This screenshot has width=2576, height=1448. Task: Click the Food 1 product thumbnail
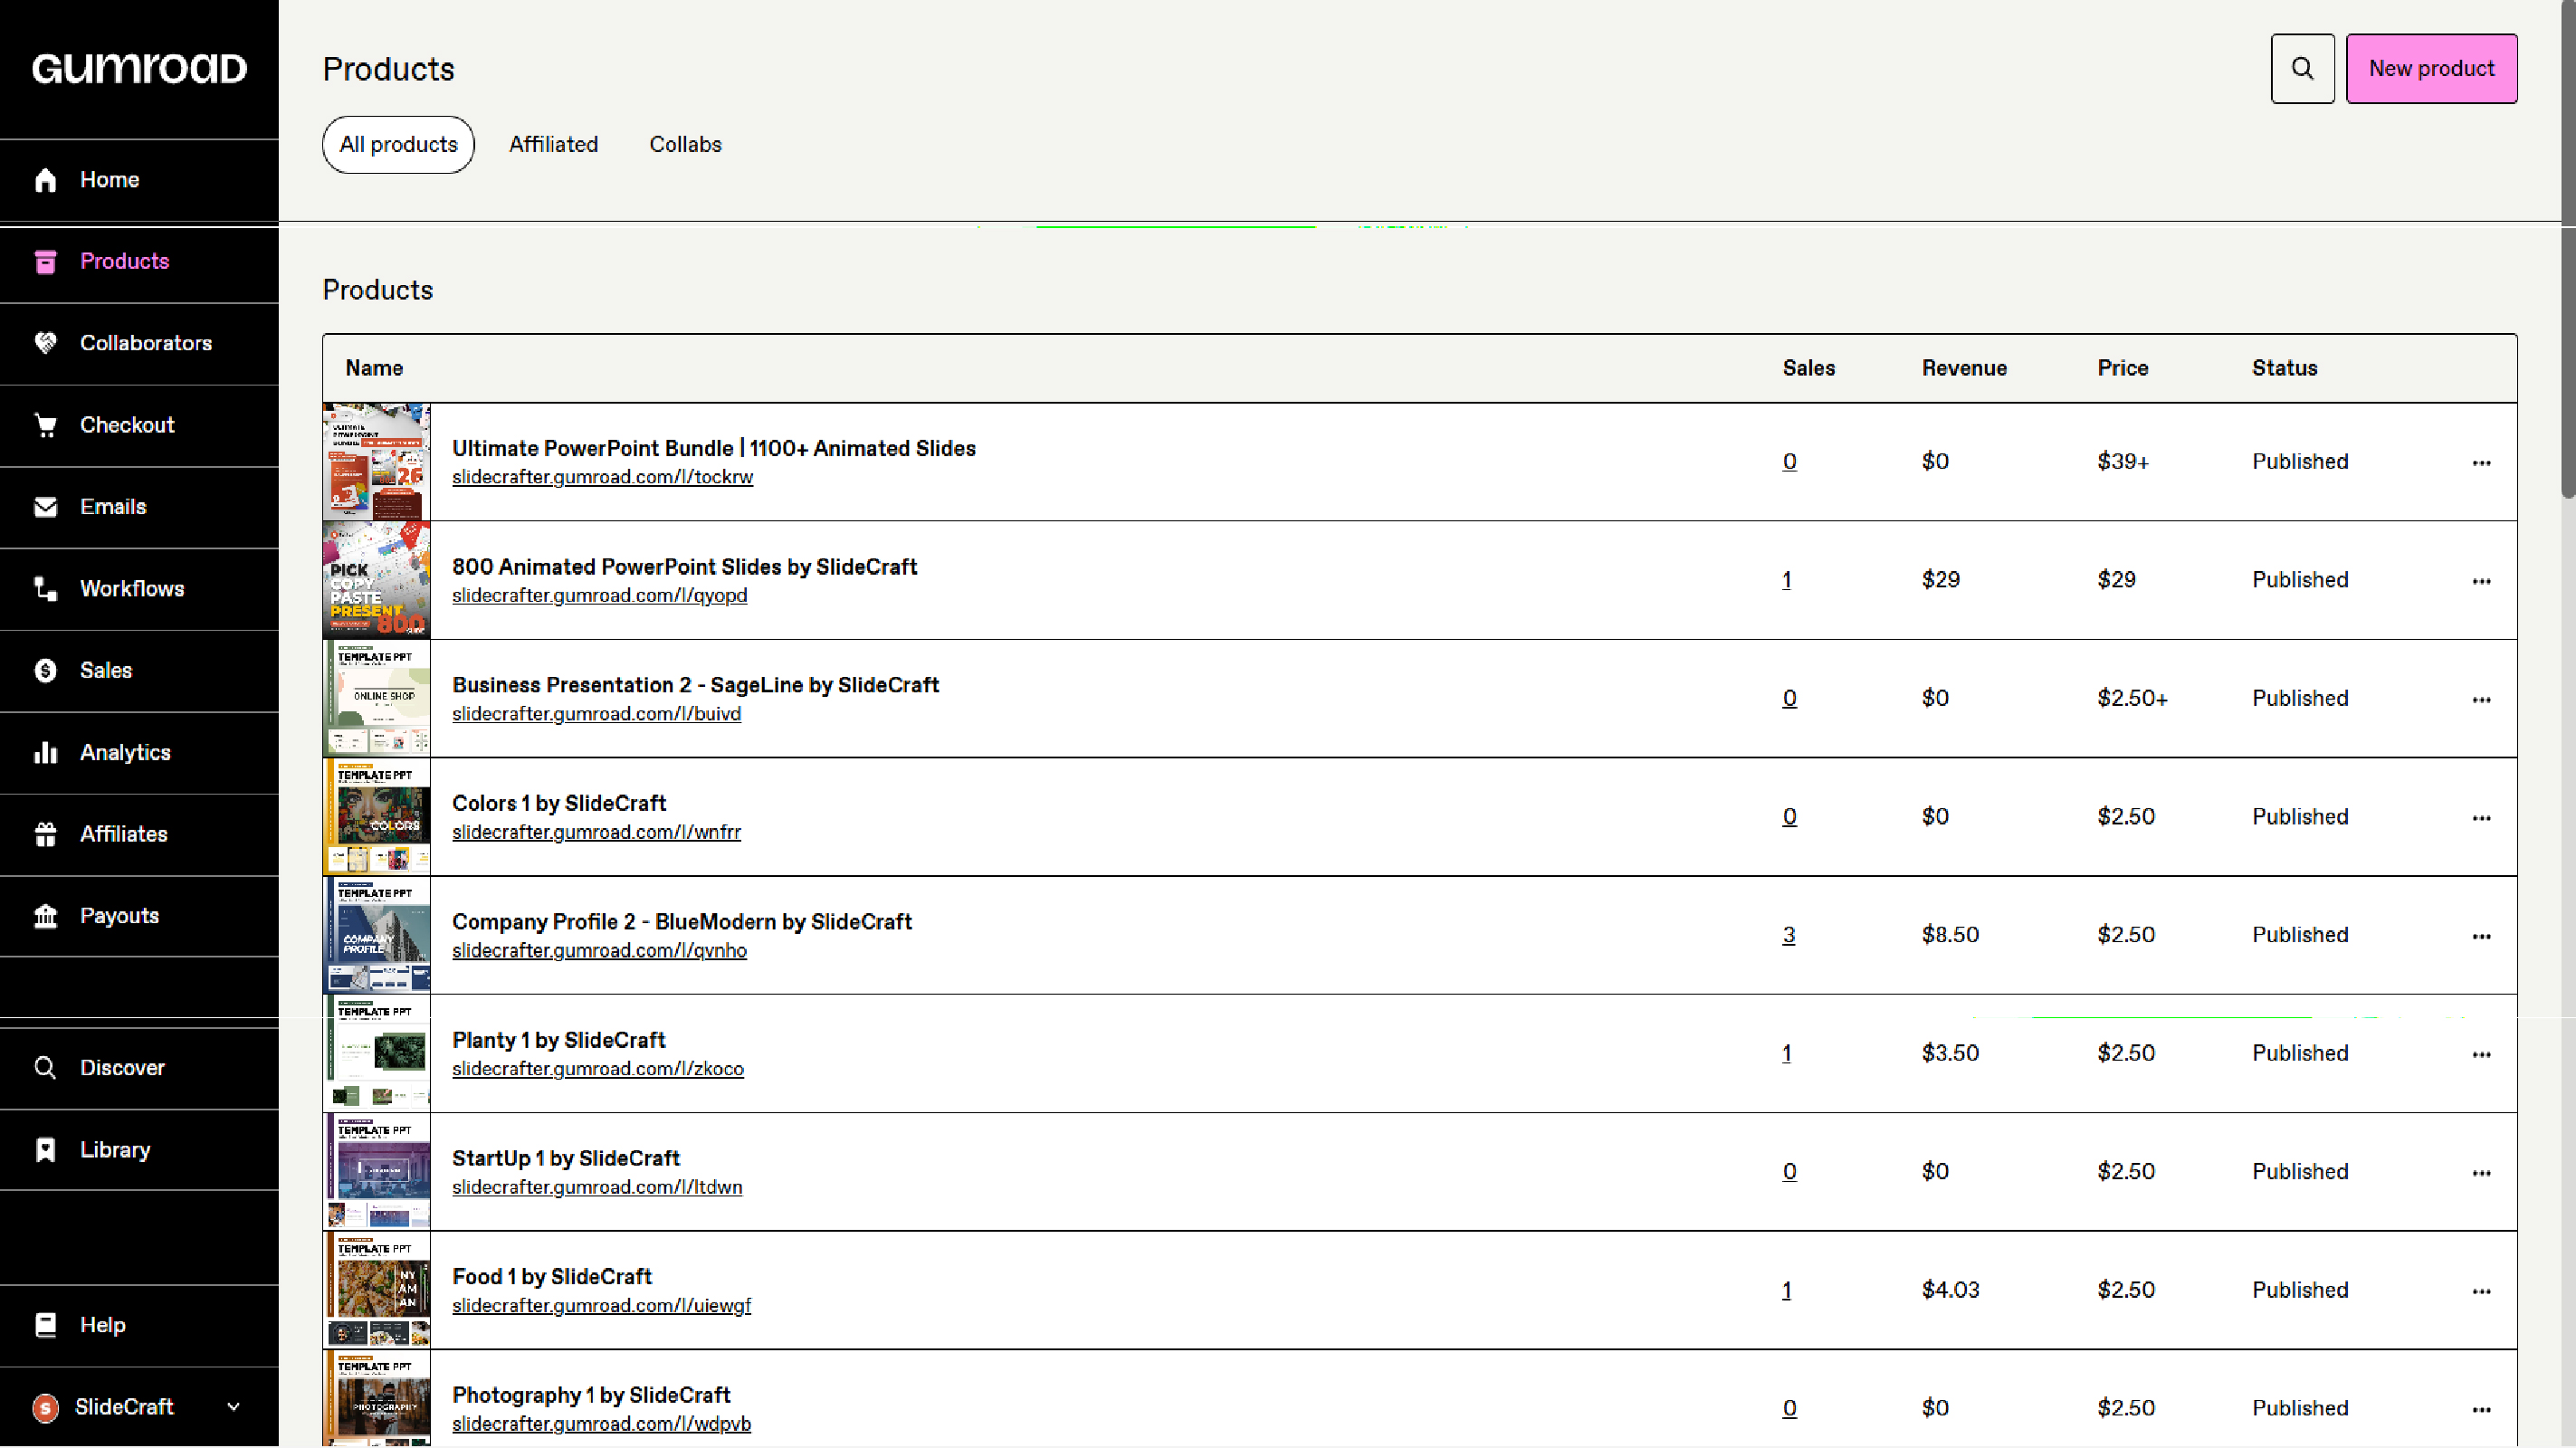pos(377,1290)
